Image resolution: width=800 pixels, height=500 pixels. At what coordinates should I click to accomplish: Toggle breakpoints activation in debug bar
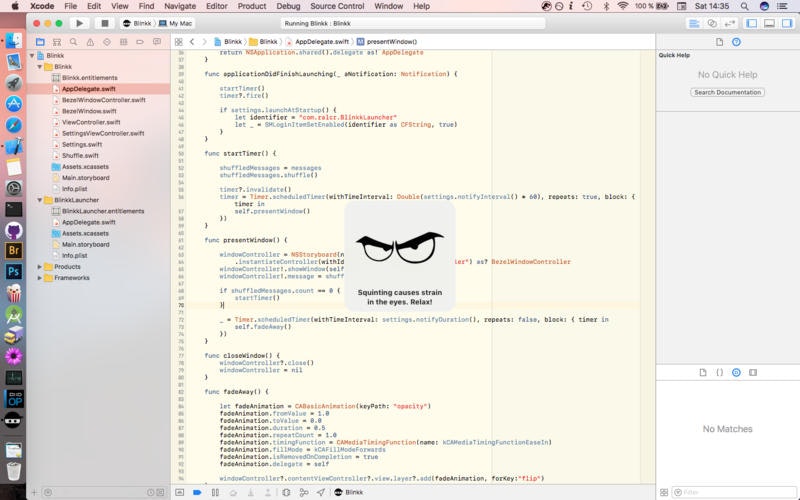(x=197, y=492)
